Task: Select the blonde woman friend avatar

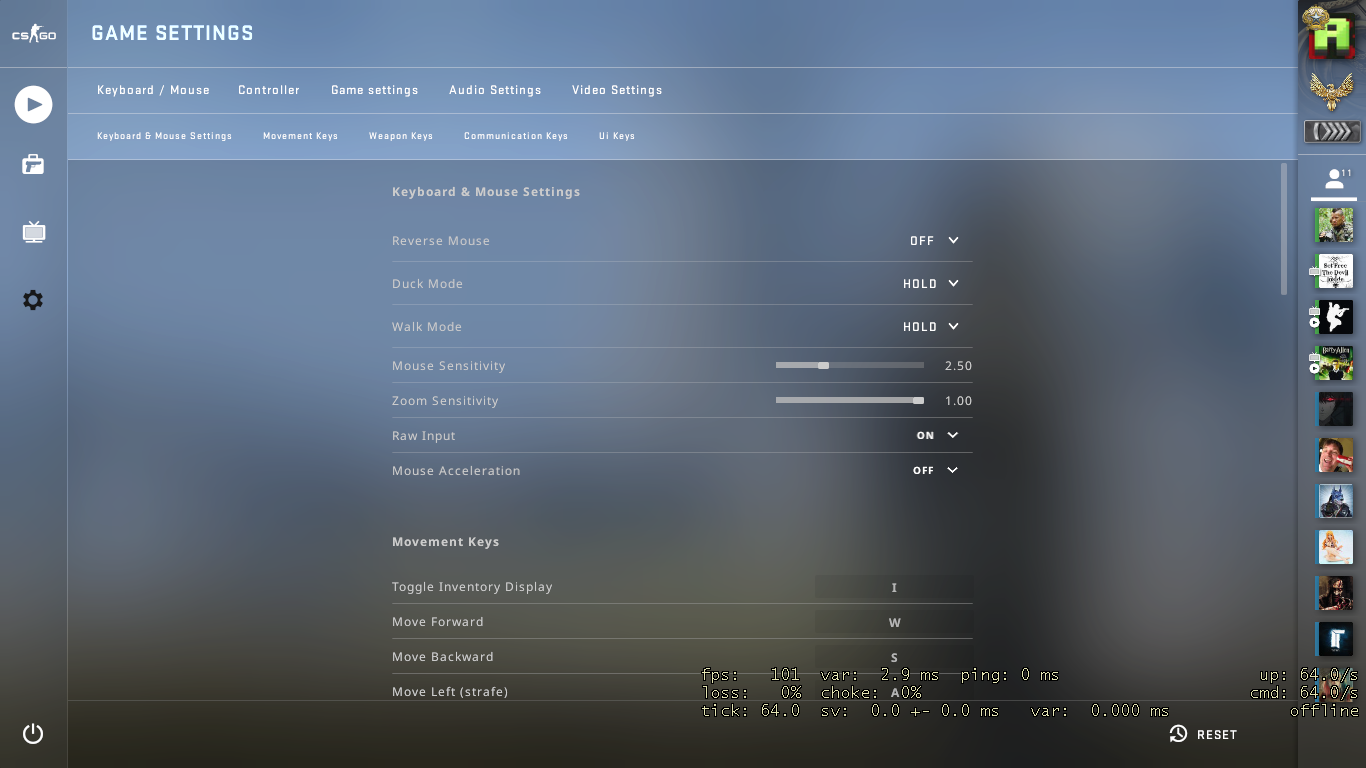Action: (x=1335, y=547)
